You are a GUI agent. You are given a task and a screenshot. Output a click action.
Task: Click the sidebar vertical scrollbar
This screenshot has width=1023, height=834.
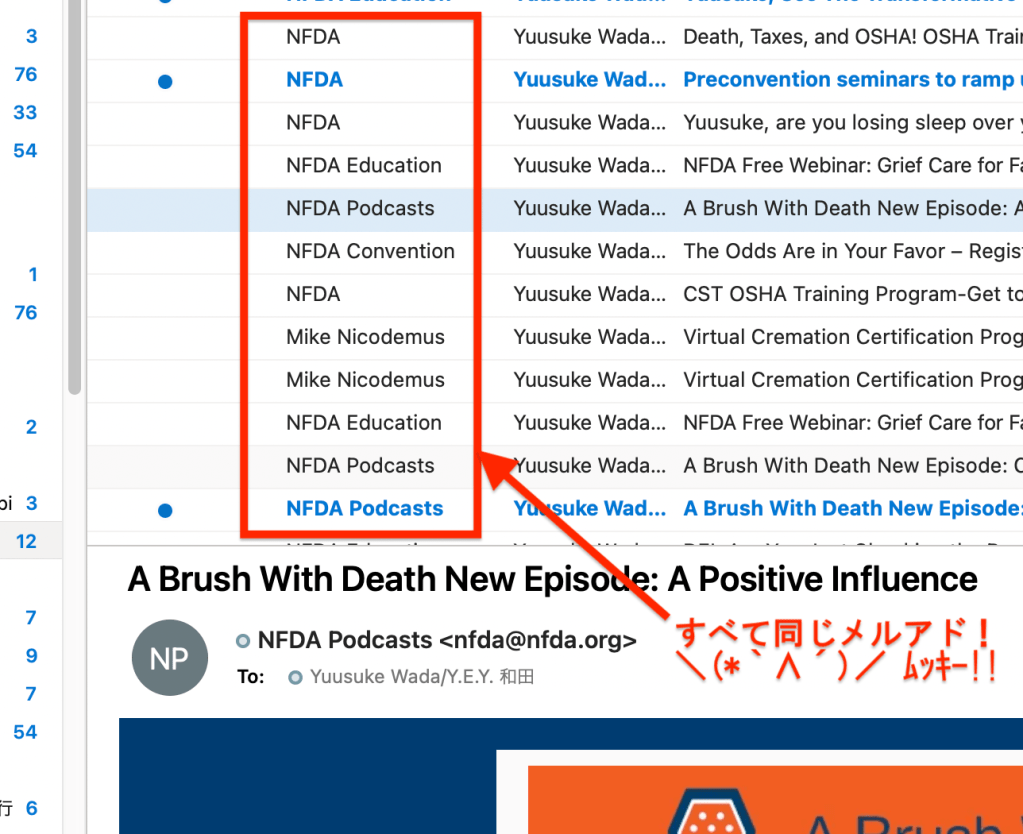(74, 200)
